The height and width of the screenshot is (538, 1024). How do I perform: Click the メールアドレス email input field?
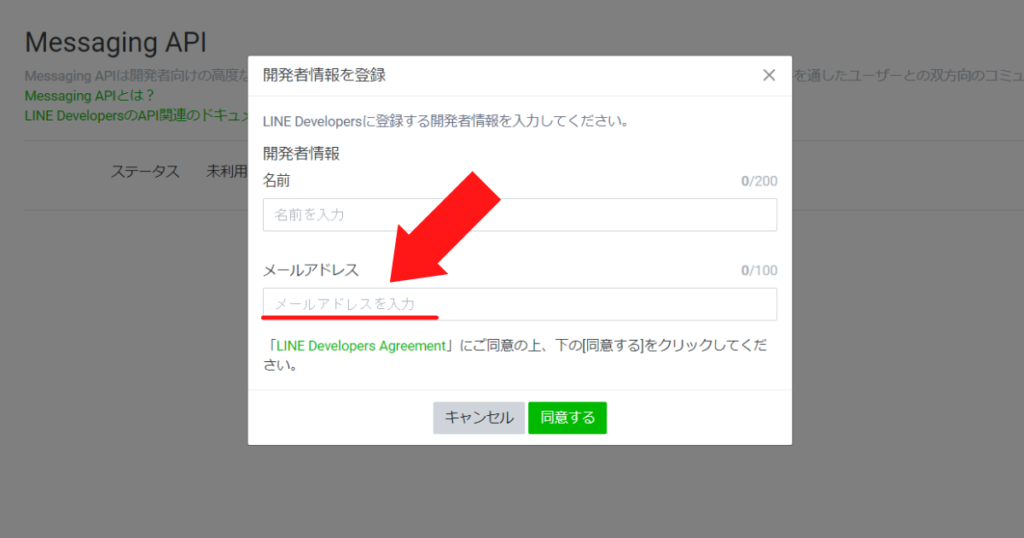(x=520, y=304)
